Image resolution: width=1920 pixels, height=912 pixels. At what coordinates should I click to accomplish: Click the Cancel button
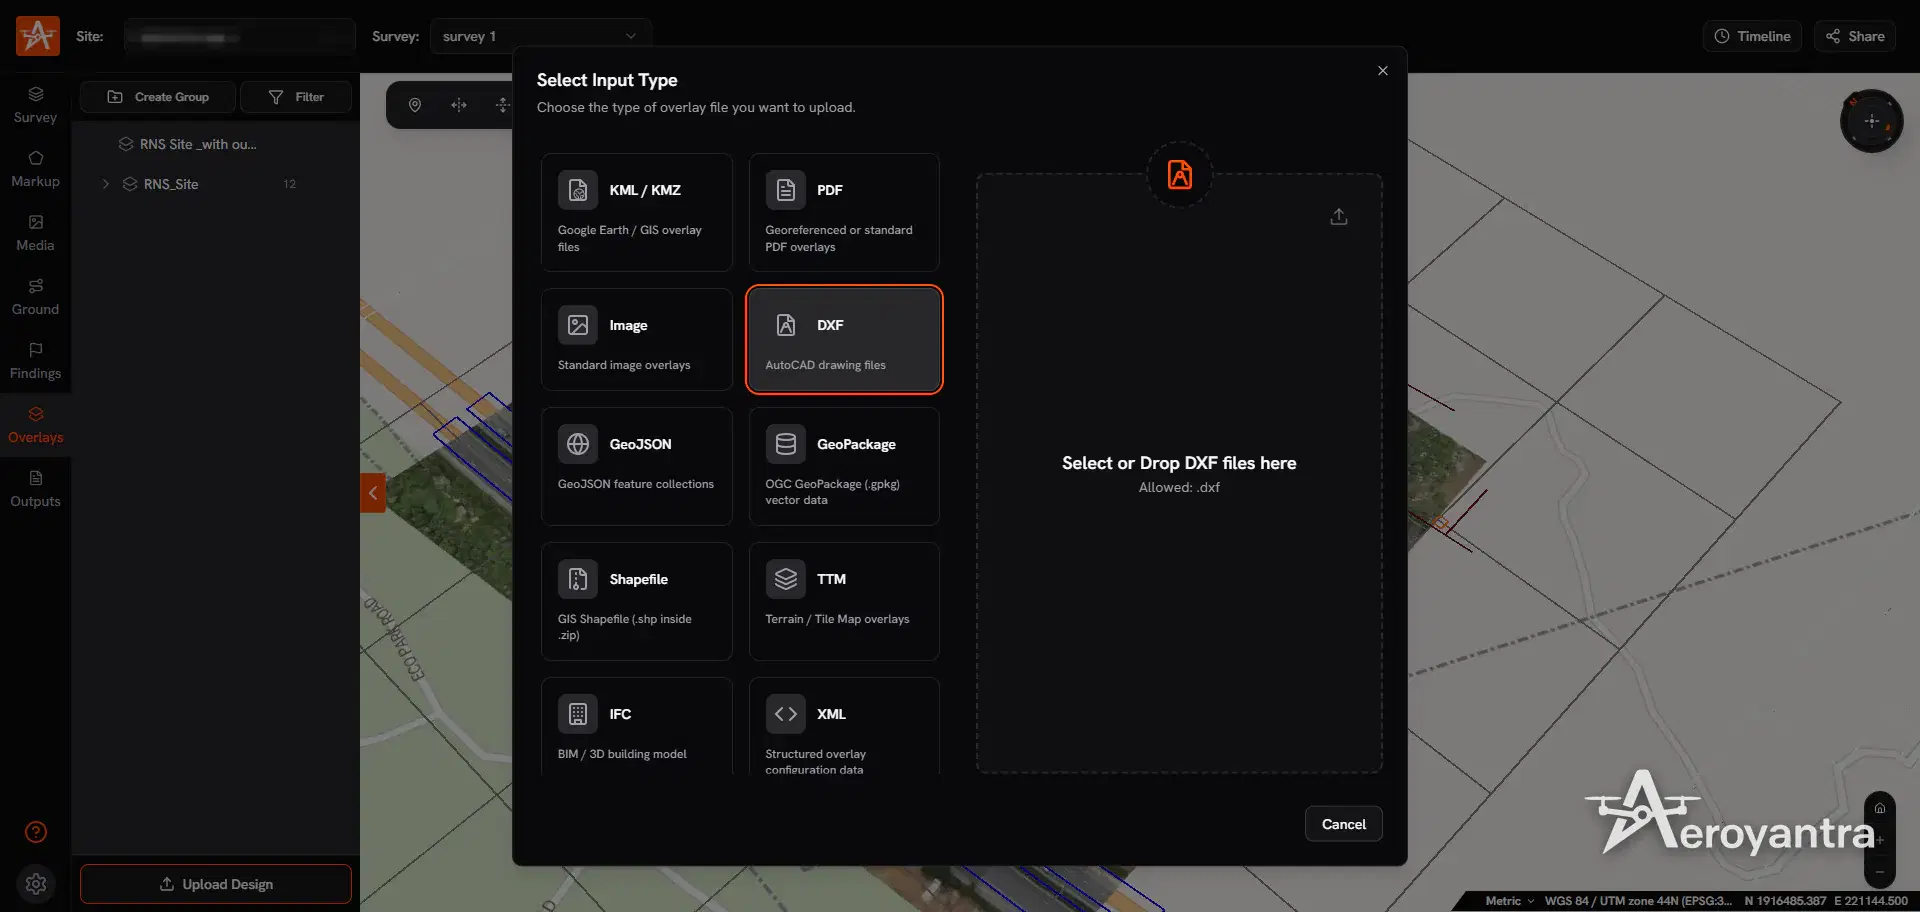pyautogui.click(x=1343, y=824)
